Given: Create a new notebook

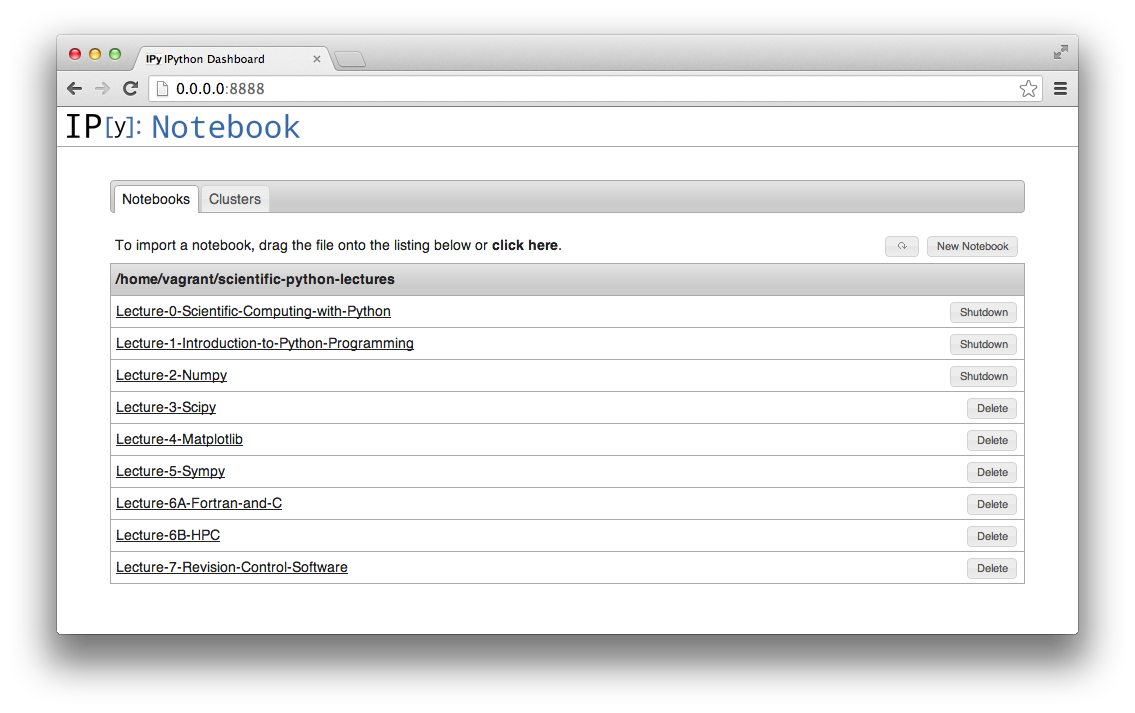Looking at the screenshot, I should [972, 246].
